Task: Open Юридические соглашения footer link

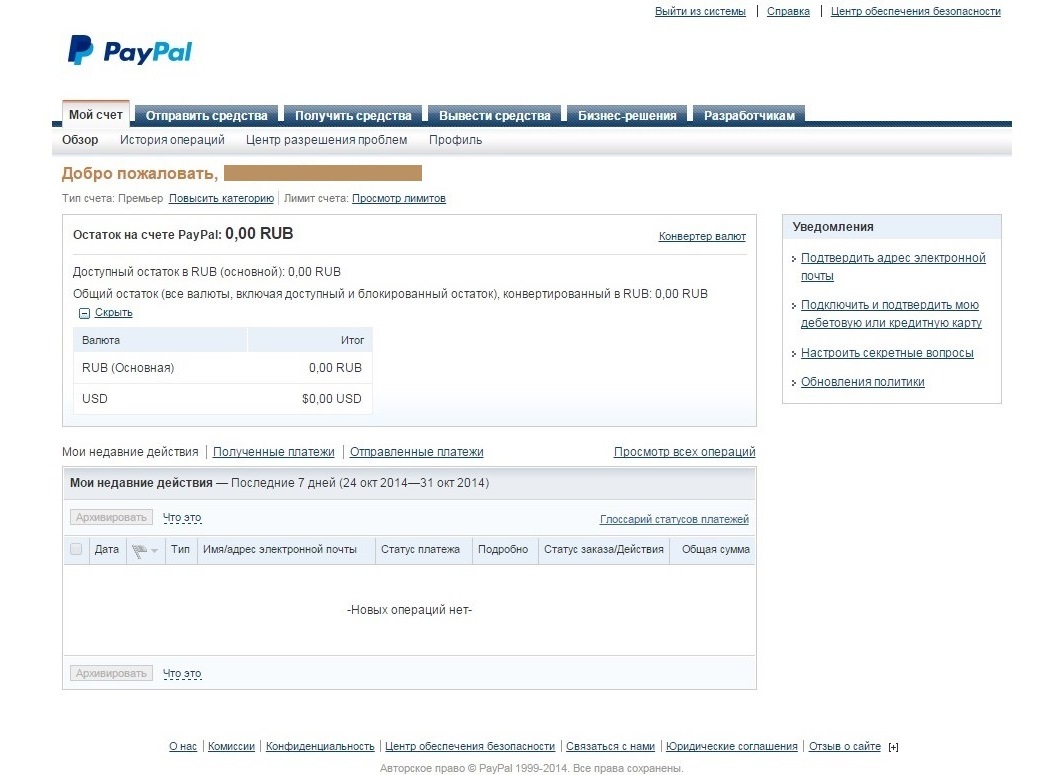Action: click(x=731, y=747)
